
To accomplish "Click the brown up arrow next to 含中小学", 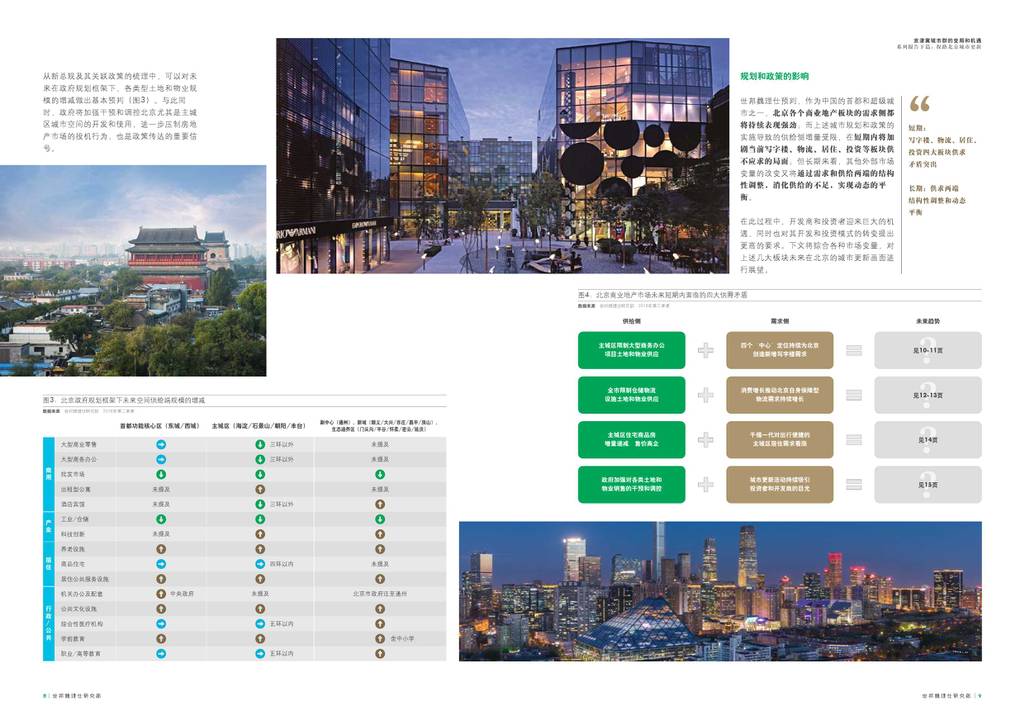I will coord(380,638).
